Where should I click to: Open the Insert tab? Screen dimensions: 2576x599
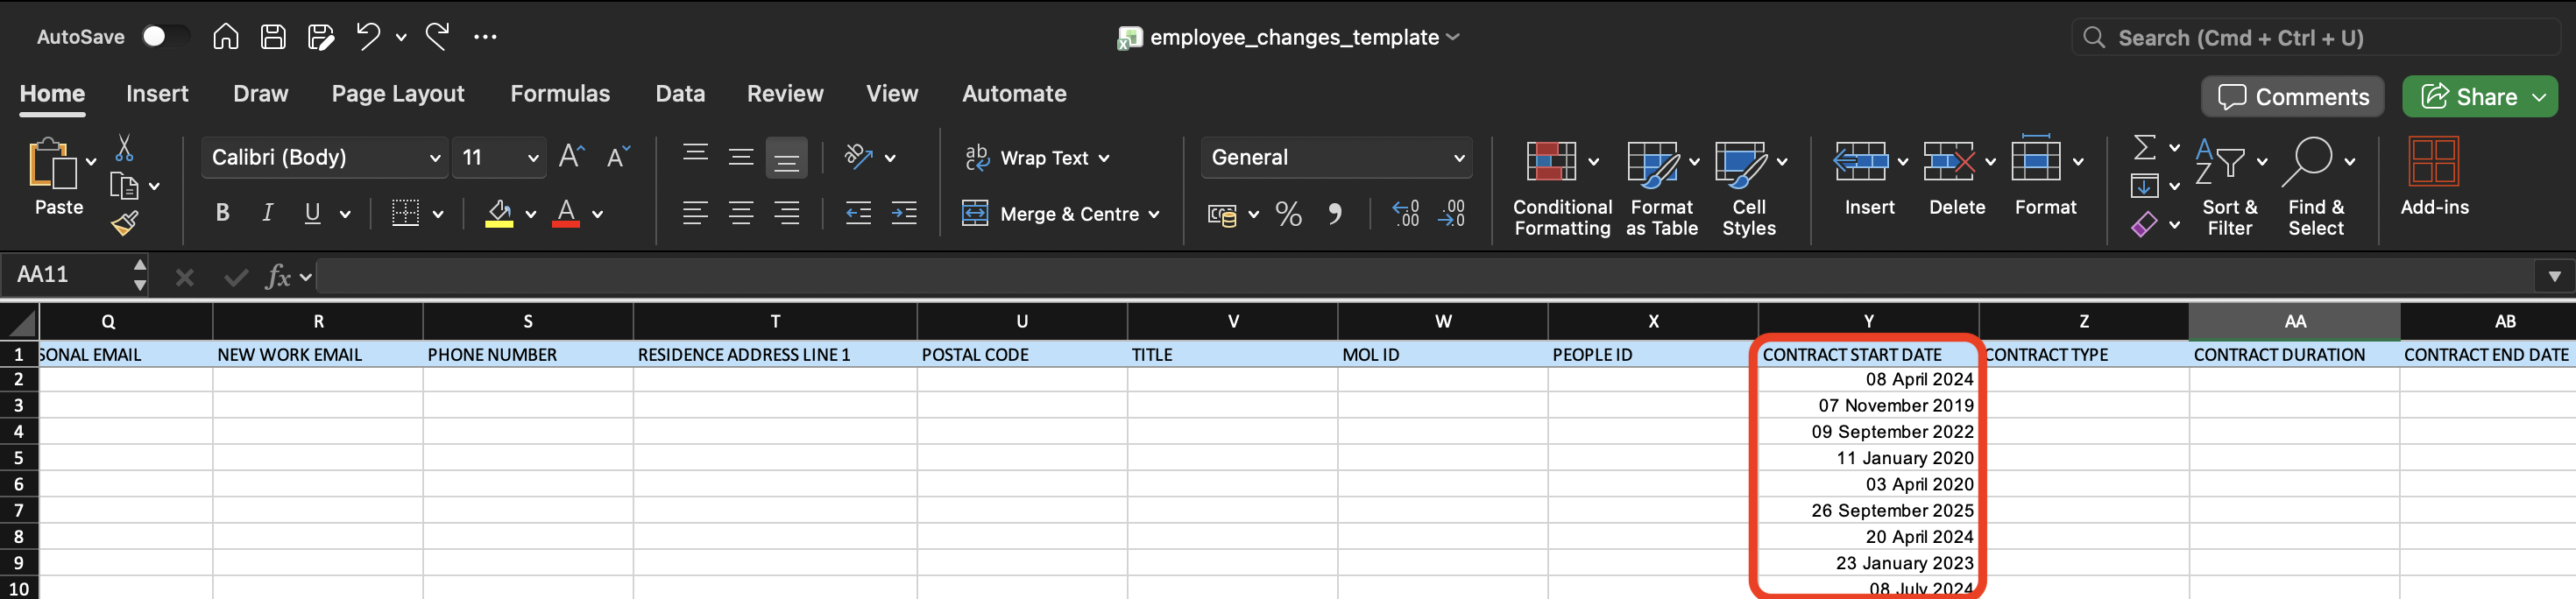click(x=157, y=94)
